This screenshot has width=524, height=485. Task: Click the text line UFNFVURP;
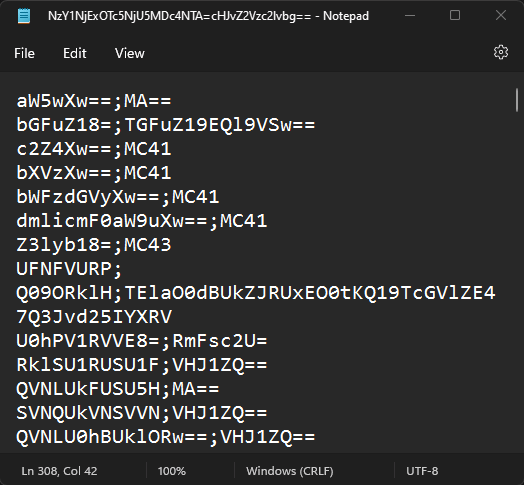pos(69,269)
